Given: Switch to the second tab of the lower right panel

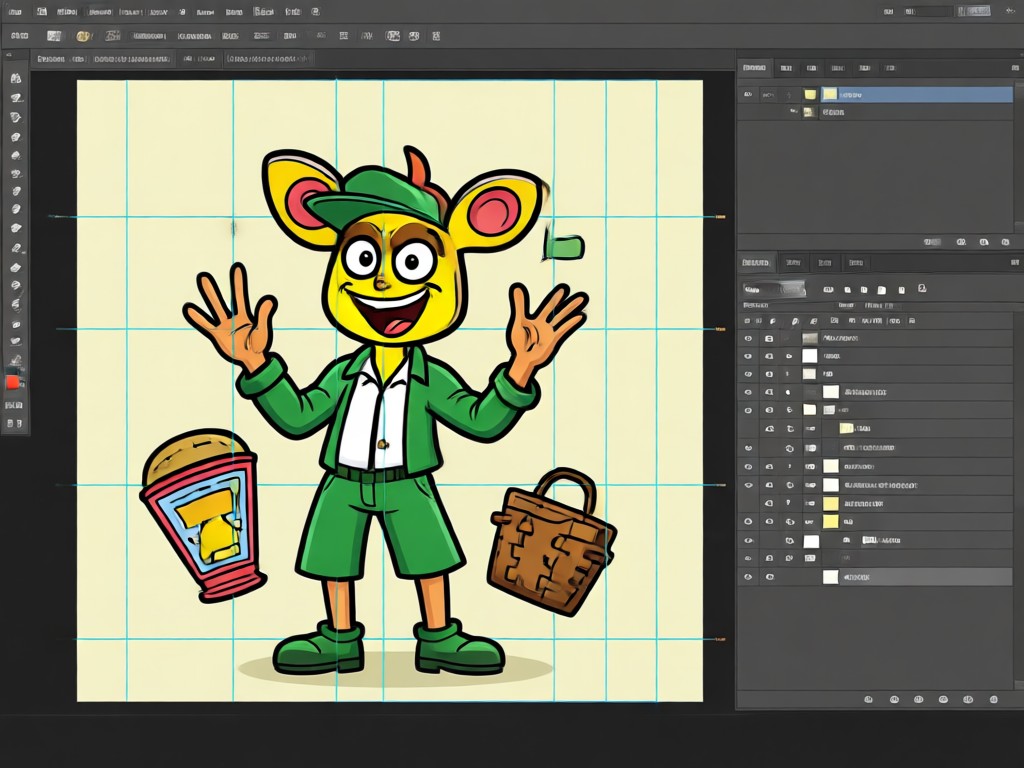Looking at the screenshot, I should coord(793,263).
